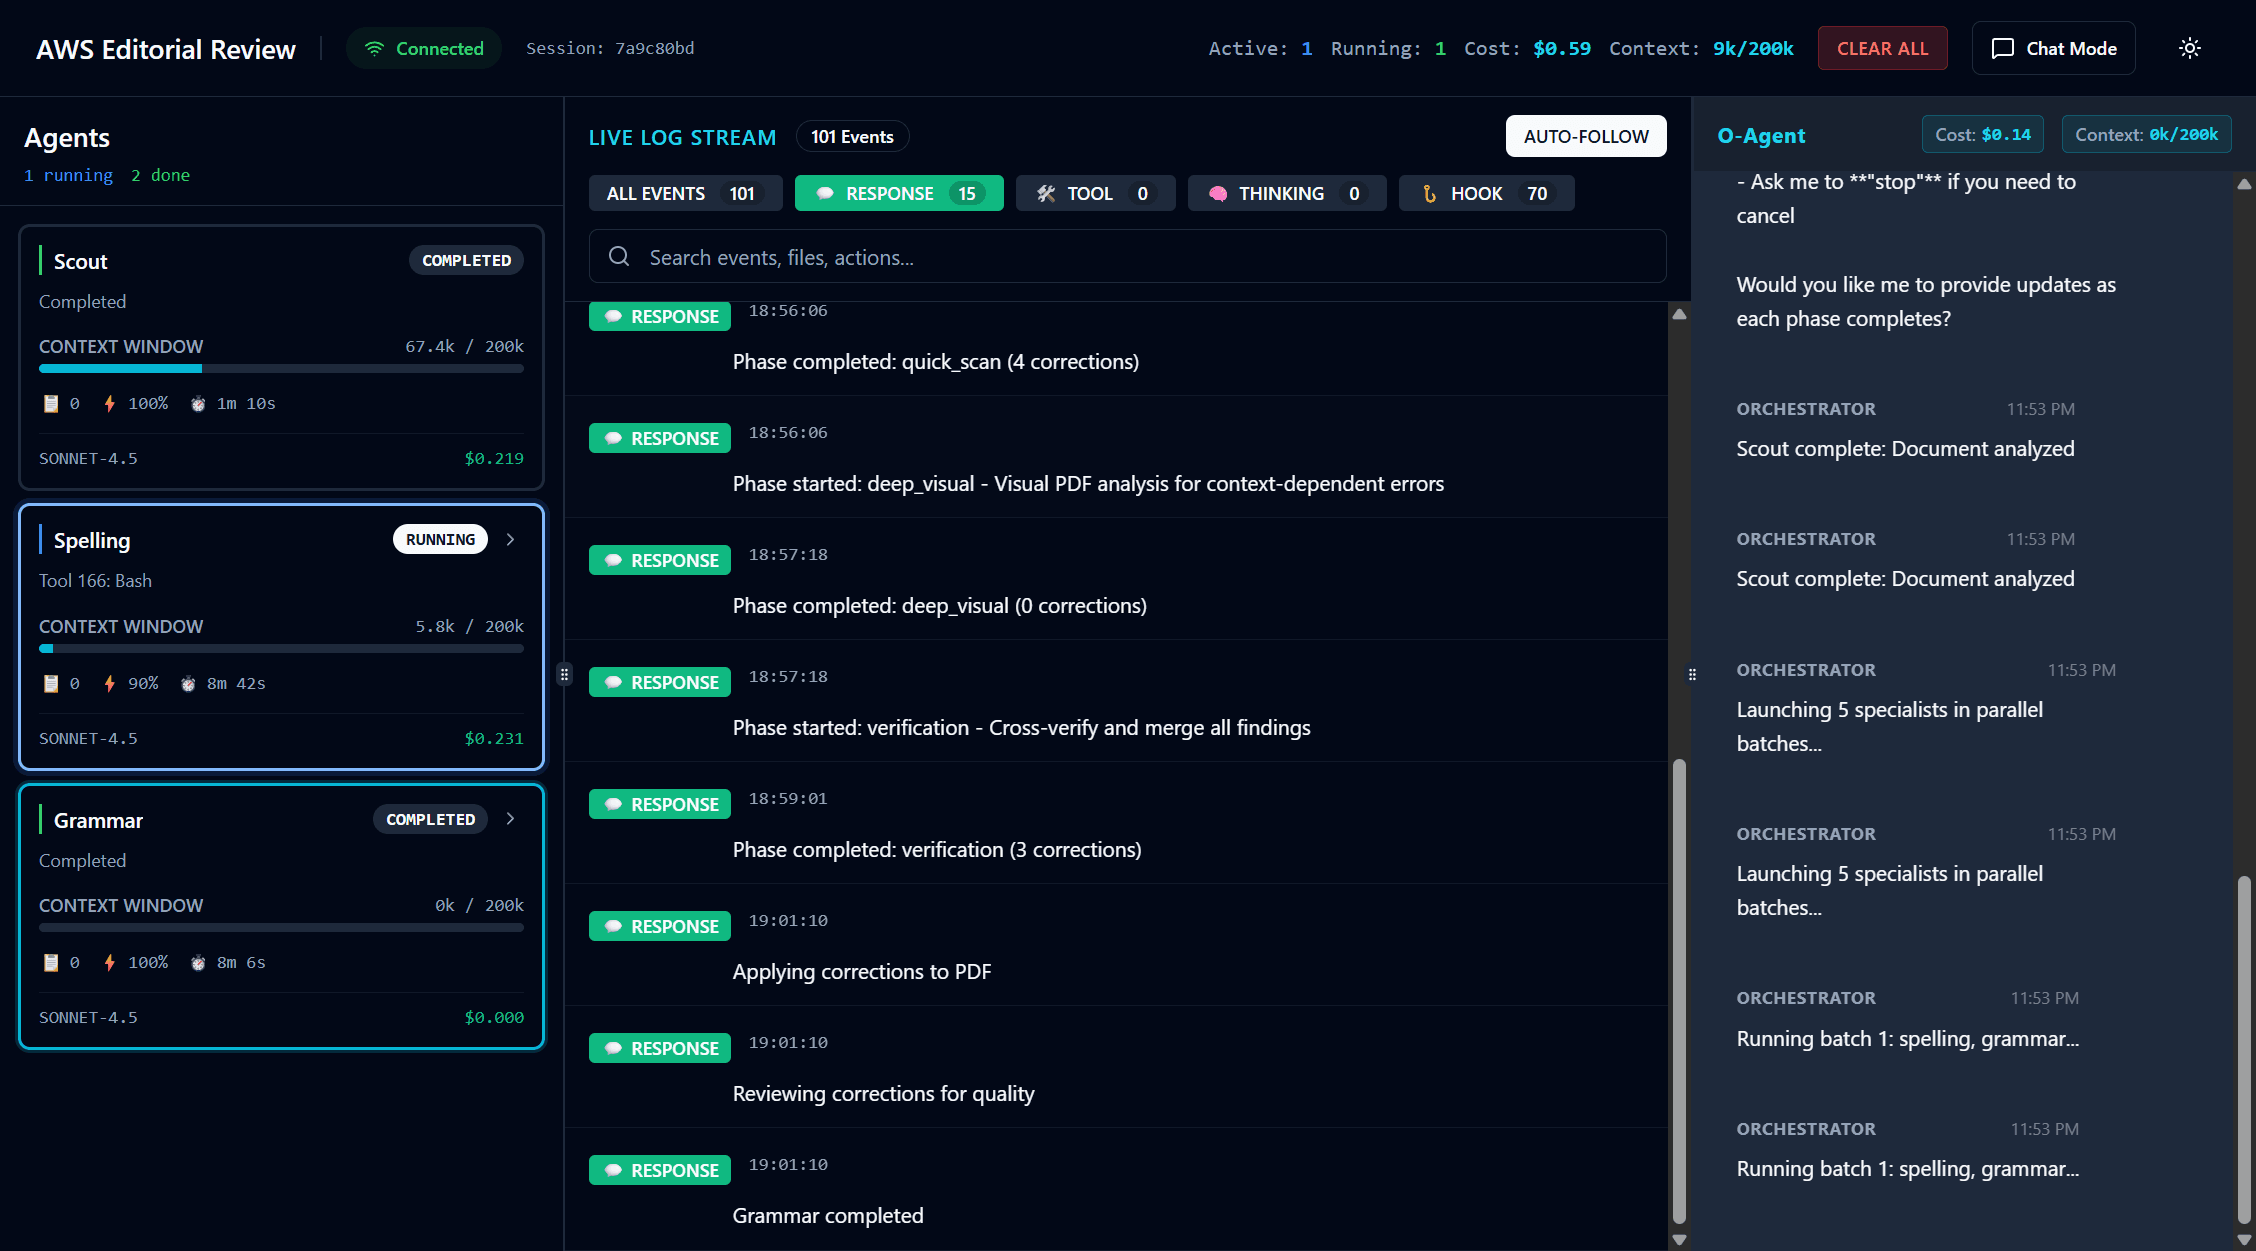Viewport: 2256px width, 1251px height.
Task: Toggle AUTO-FOLLOW for the live log stream
Action: click(x=1586, y=136)
